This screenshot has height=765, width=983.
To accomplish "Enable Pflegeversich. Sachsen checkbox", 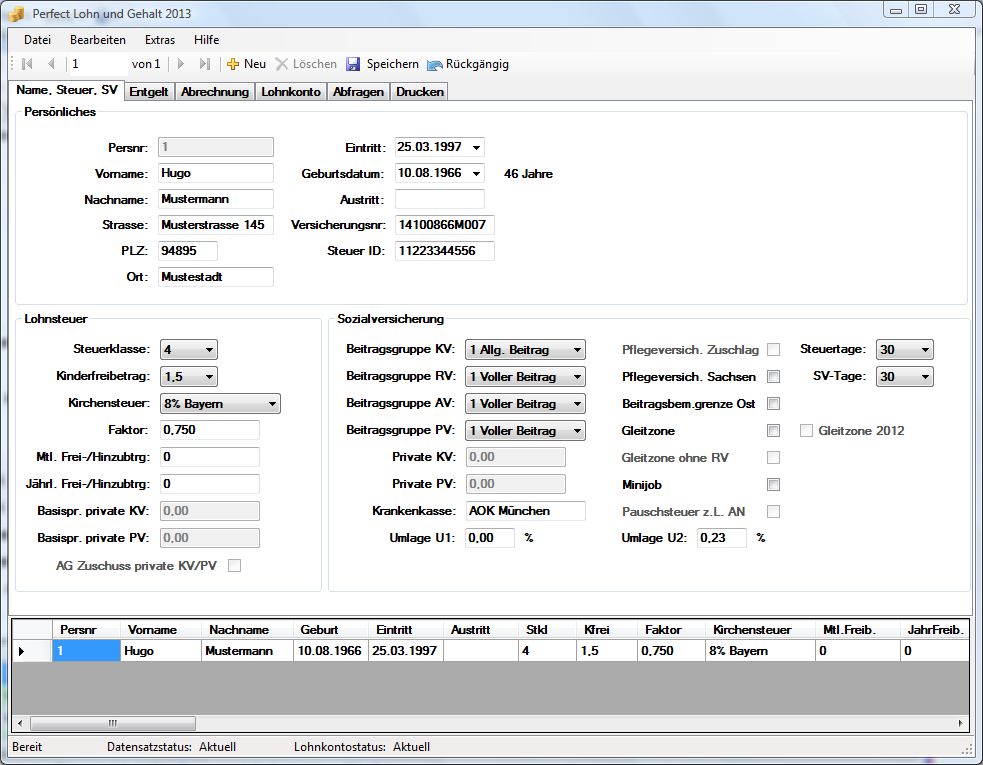I will pyautogui.click(x=774, y=376).
